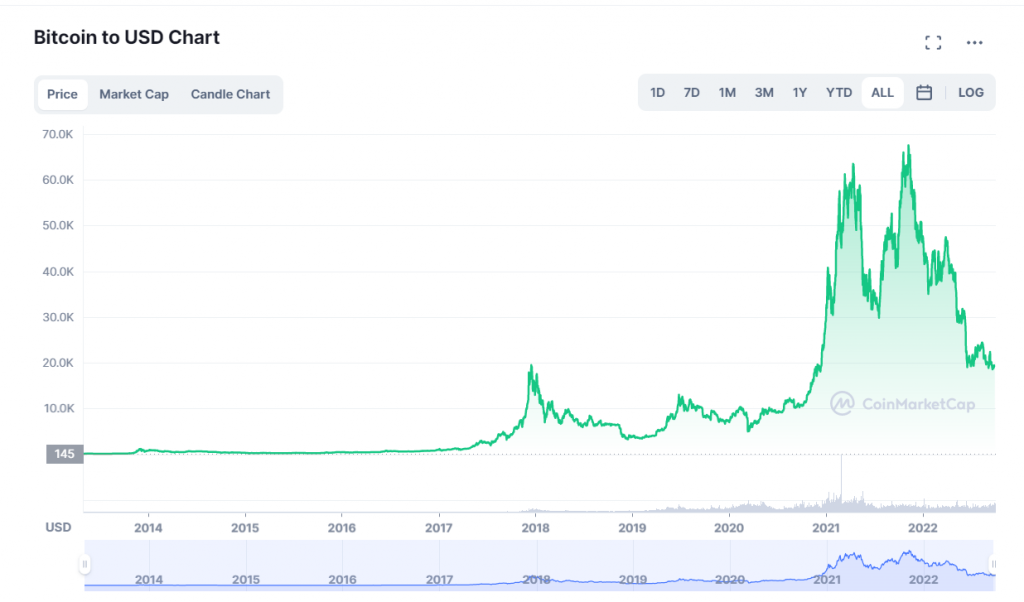The image size is (1024, 602).
Task: Select the YTD range button
Action: pyautogui.click(x=837, y=92)
